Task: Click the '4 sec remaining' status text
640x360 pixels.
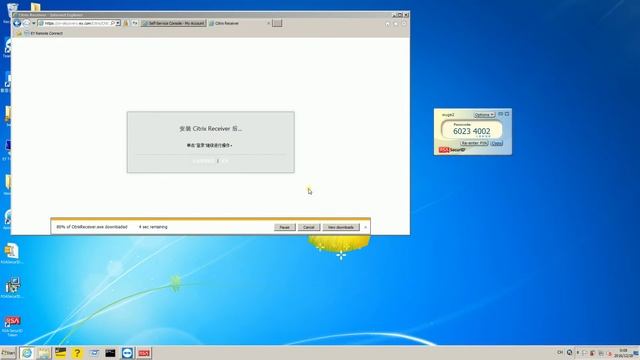Action: 153,227
